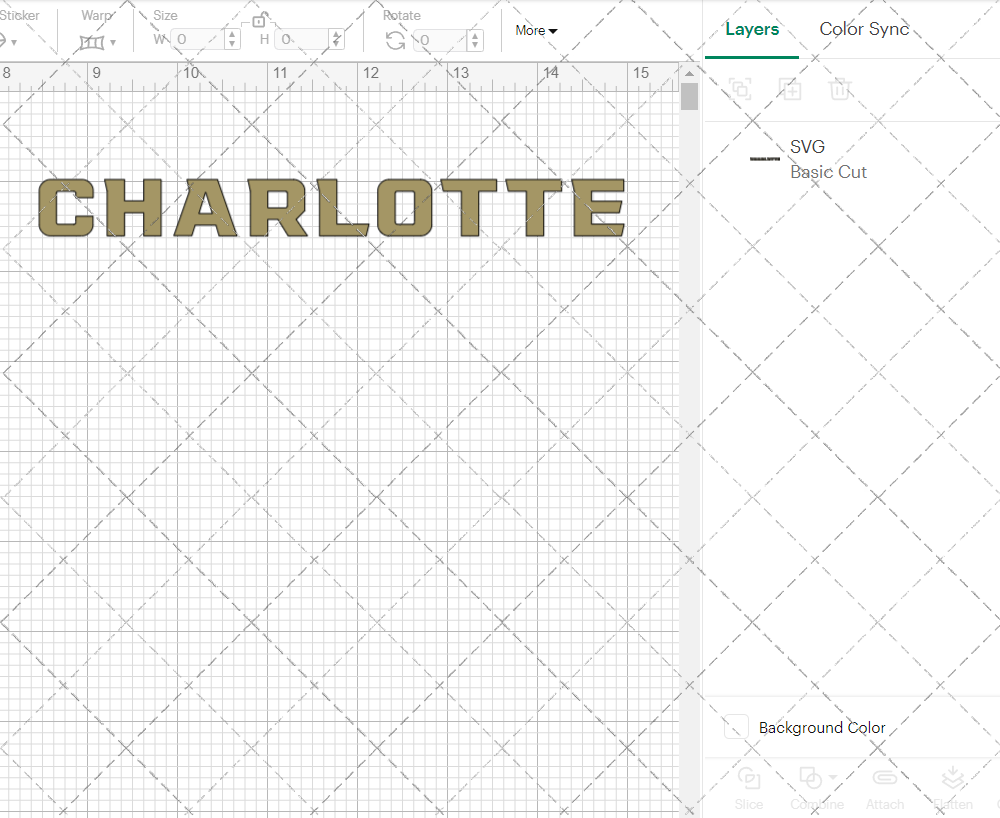Open the Sticker dropdown arrow
The image size is (1000, 818).
(14, 43)
